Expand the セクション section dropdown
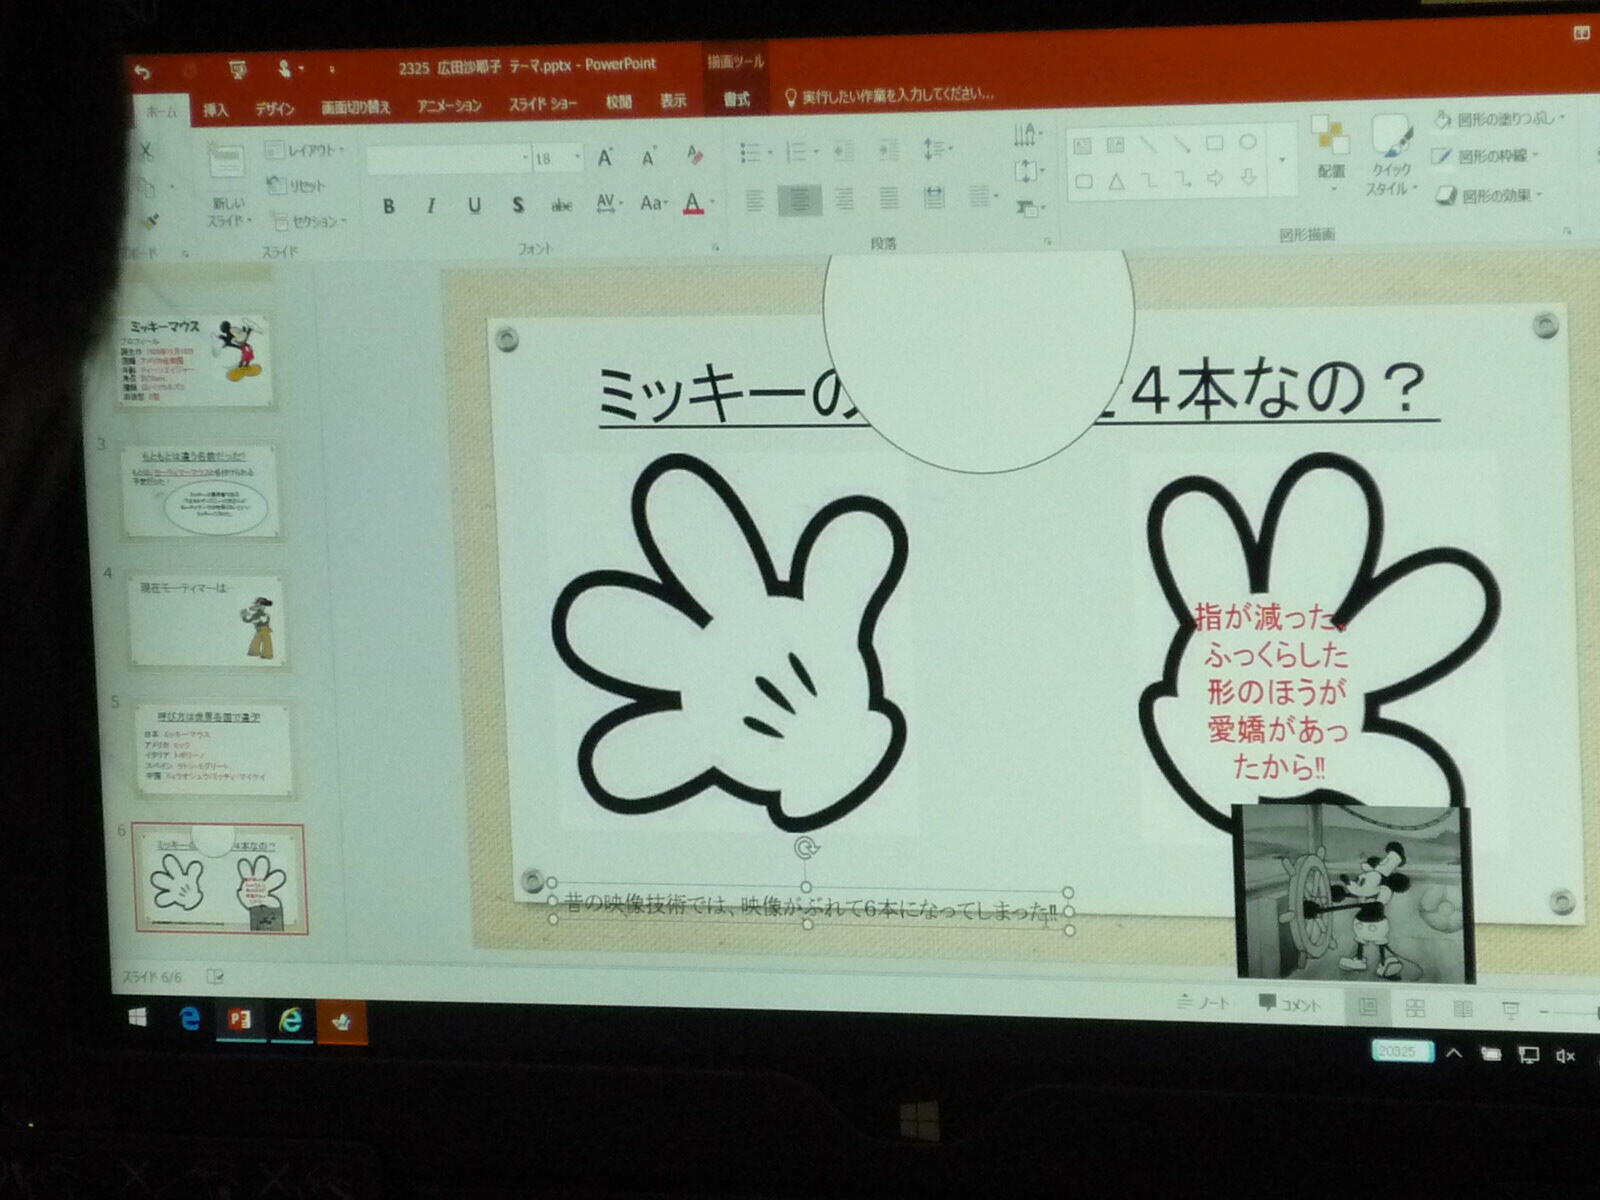 (309, 221)
